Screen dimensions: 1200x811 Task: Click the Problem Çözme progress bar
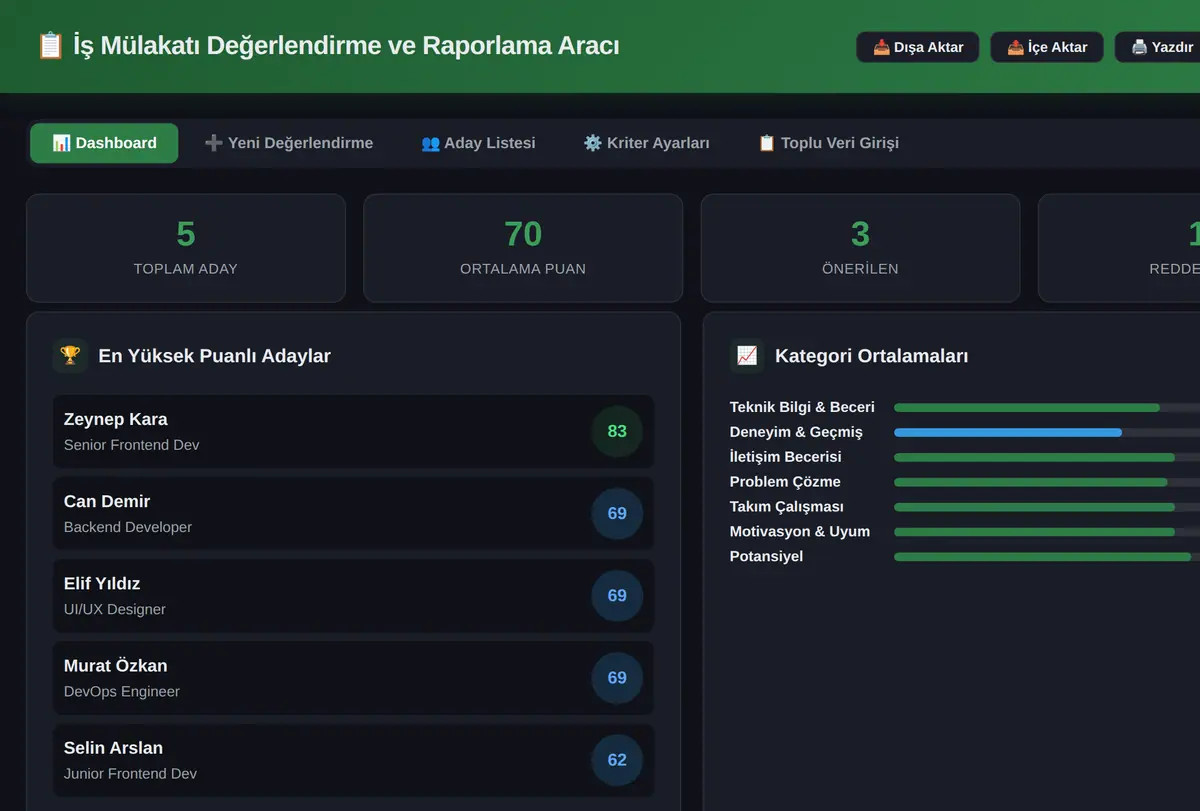[x=1047, y=482]
